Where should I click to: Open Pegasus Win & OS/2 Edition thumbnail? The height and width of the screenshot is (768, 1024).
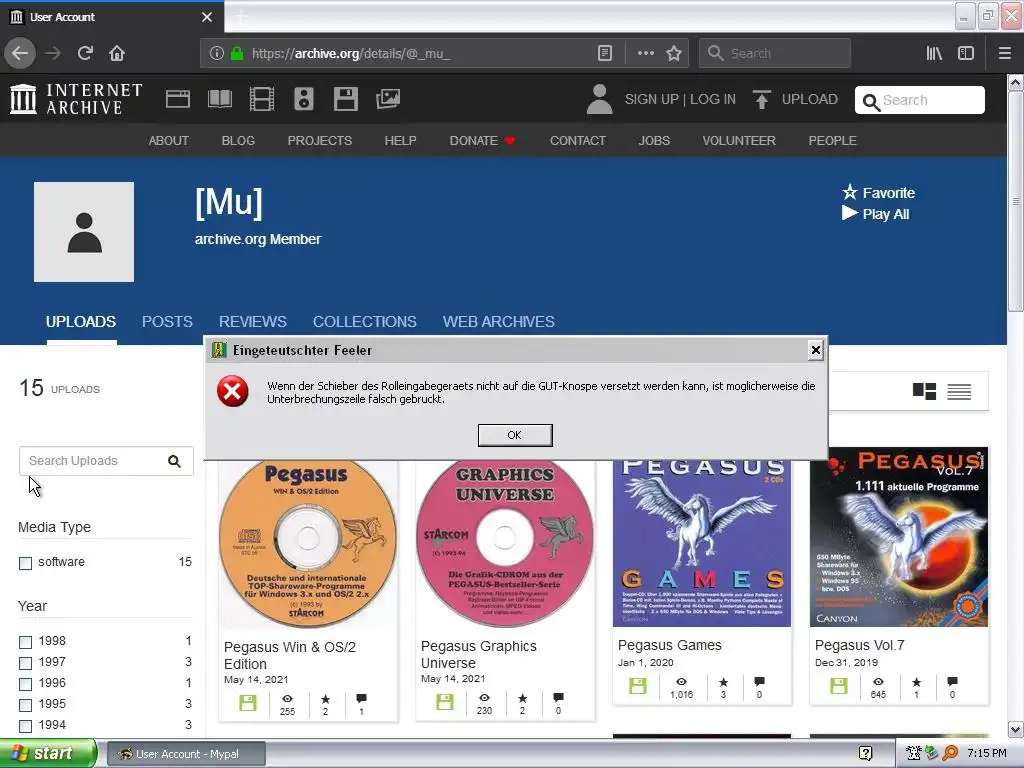(x=308, y=544)
